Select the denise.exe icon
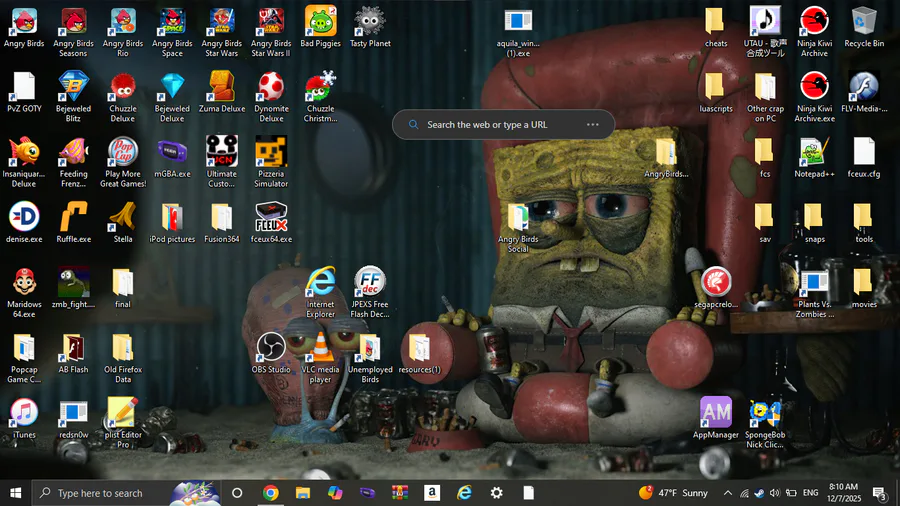This screenshot has height=506, width=900. tap(24, 222)
